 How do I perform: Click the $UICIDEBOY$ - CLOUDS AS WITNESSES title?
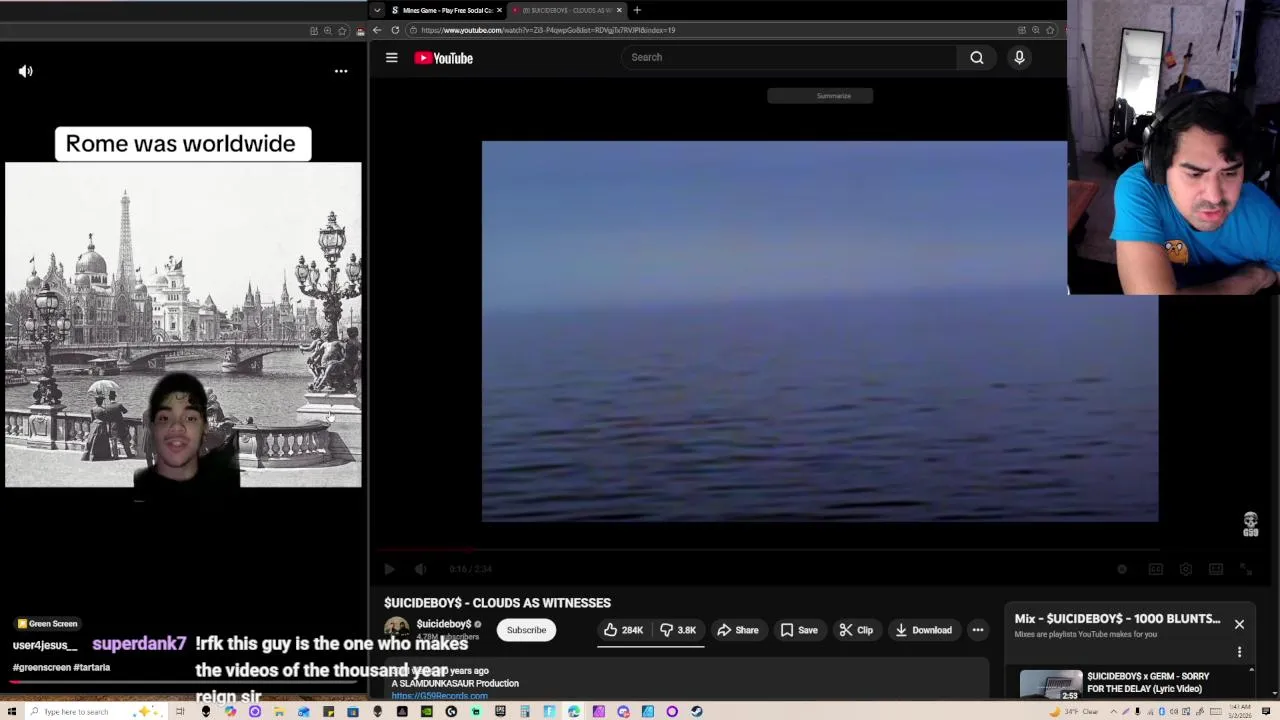point(497,603)
